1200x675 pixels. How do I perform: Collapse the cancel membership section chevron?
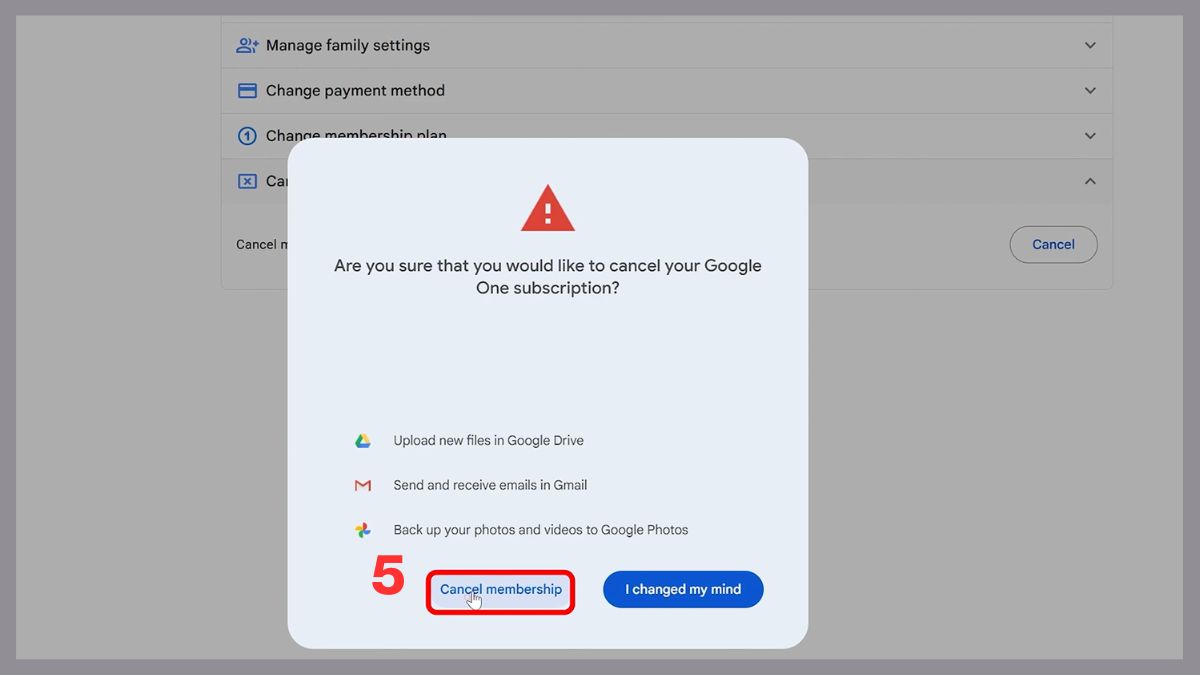1090,181
